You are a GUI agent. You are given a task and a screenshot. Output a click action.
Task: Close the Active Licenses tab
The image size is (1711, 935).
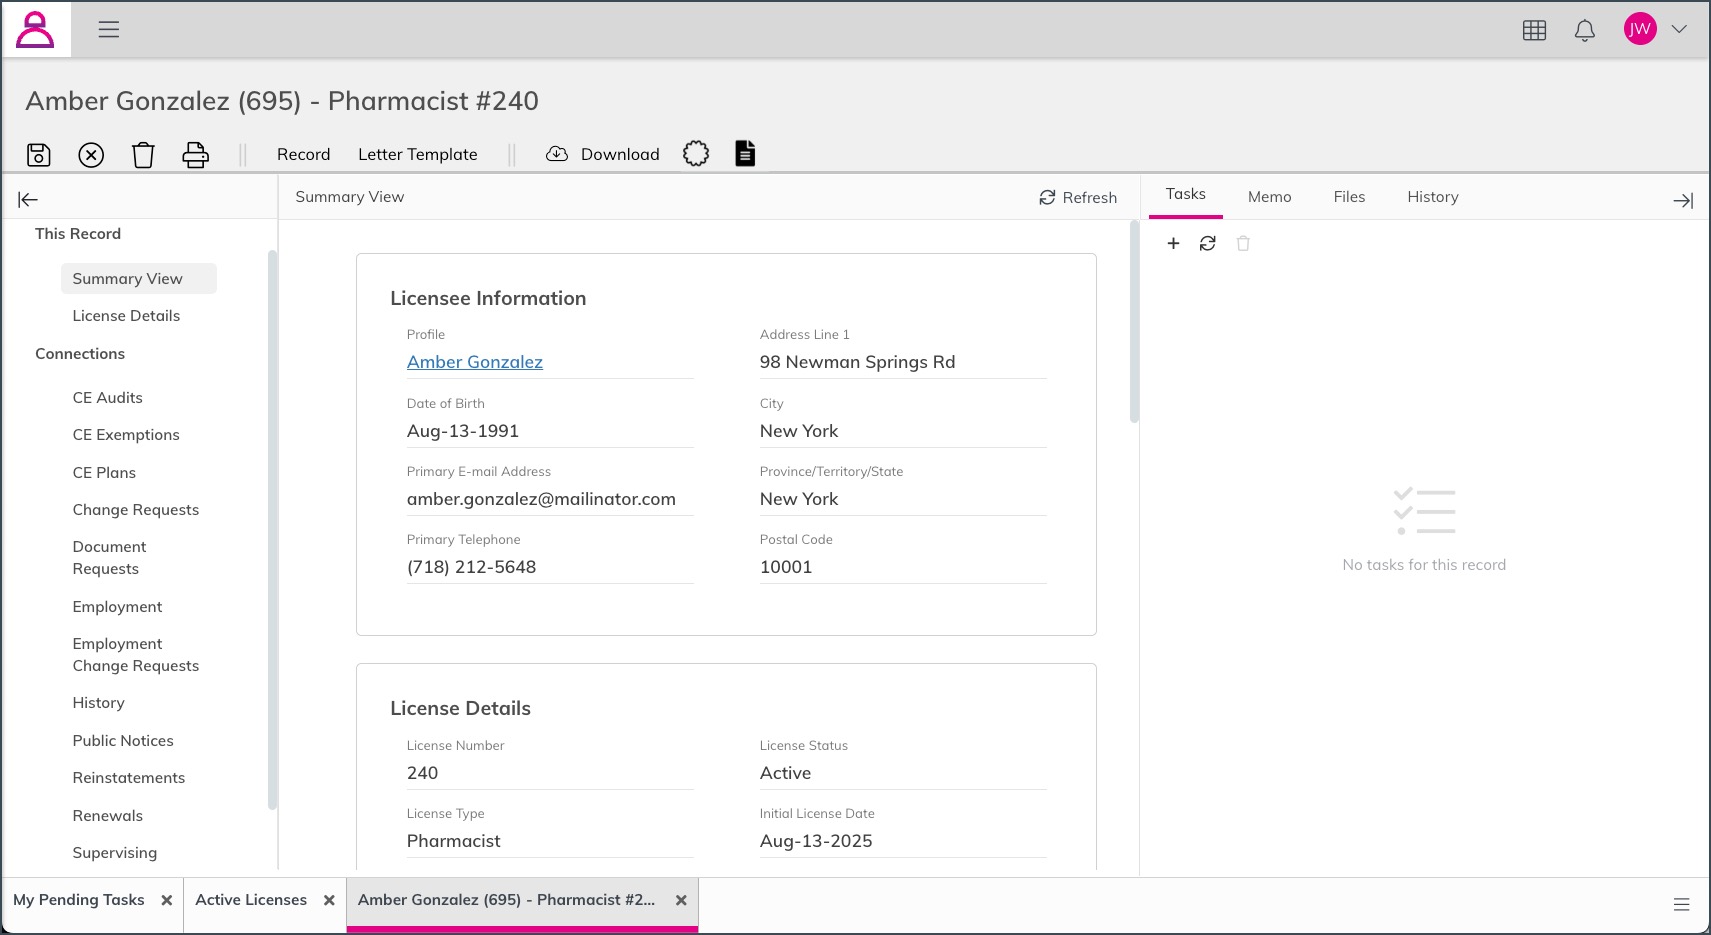pos(329,900)
